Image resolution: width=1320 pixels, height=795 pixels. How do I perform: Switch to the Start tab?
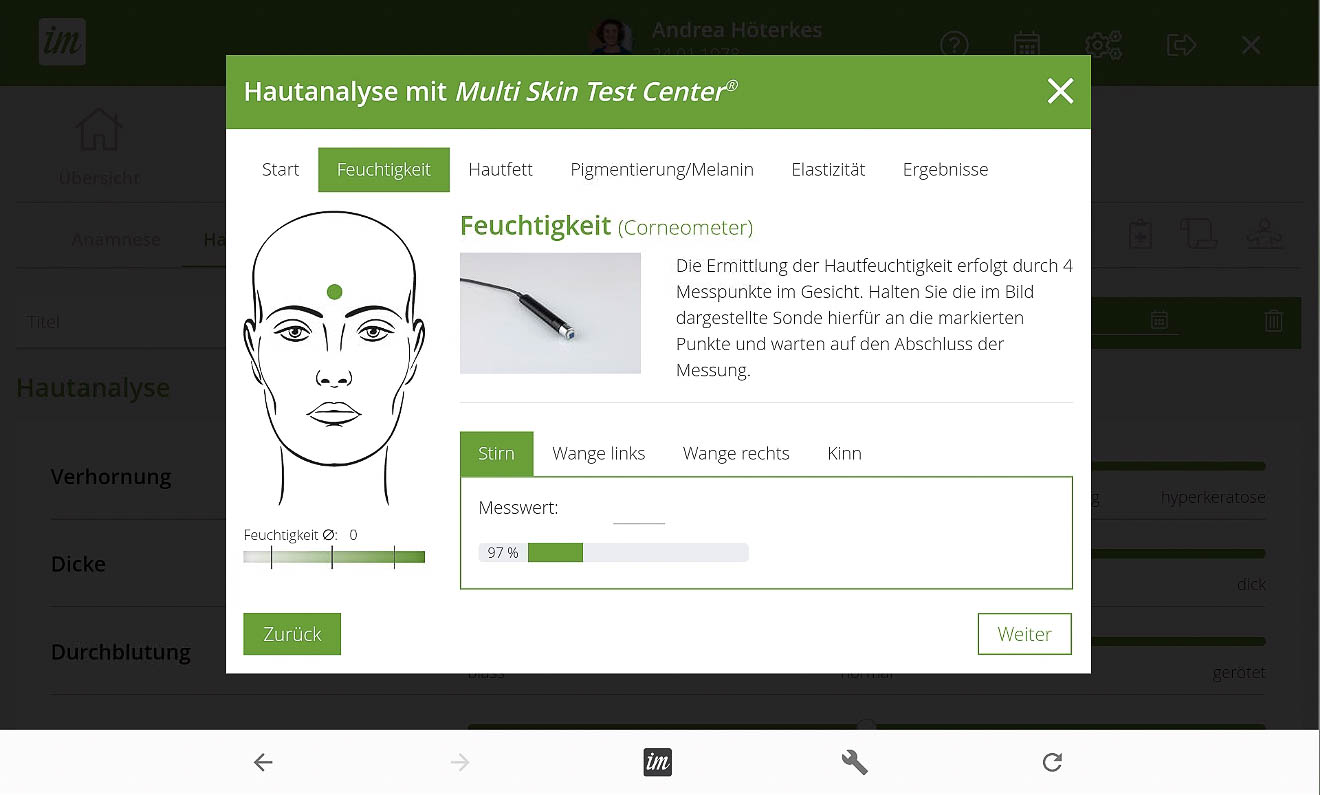pyautogui.click(x=280, y=170)
